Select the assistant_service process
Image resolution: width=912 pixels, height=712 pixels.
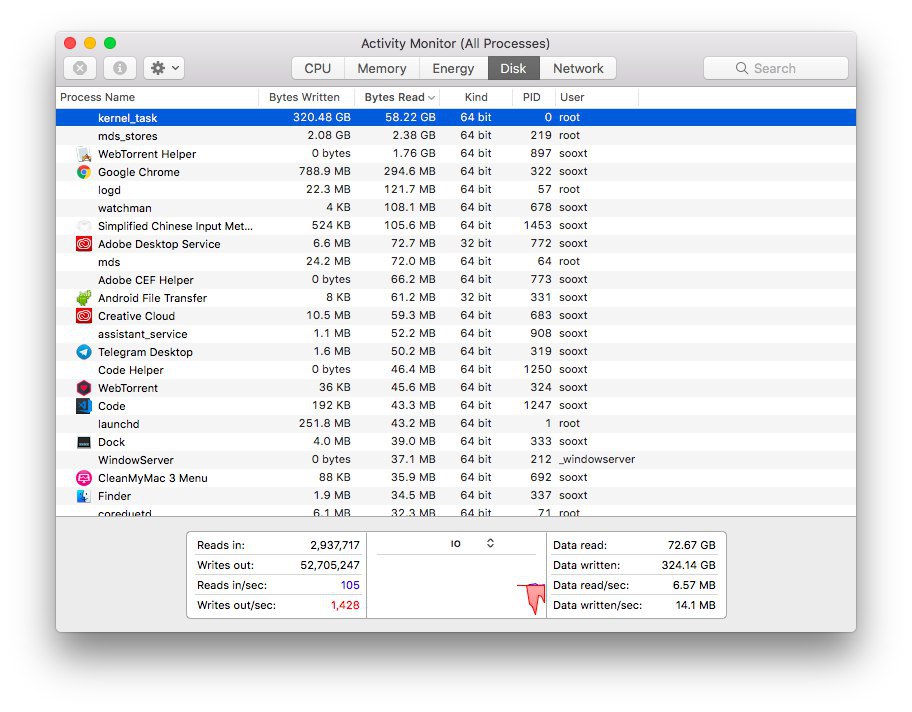(x=456, y=334)
